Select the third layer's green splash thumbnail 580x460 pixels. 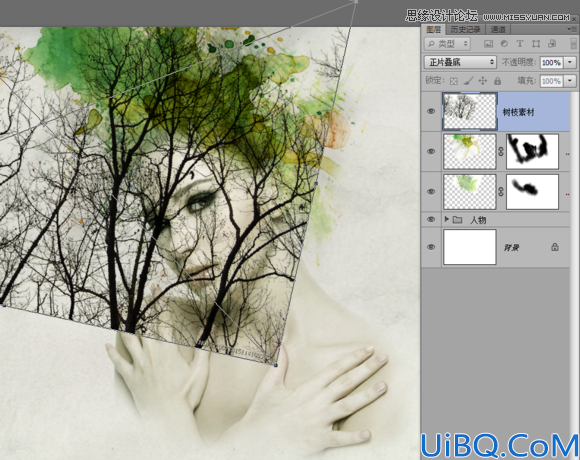(470, 192)
